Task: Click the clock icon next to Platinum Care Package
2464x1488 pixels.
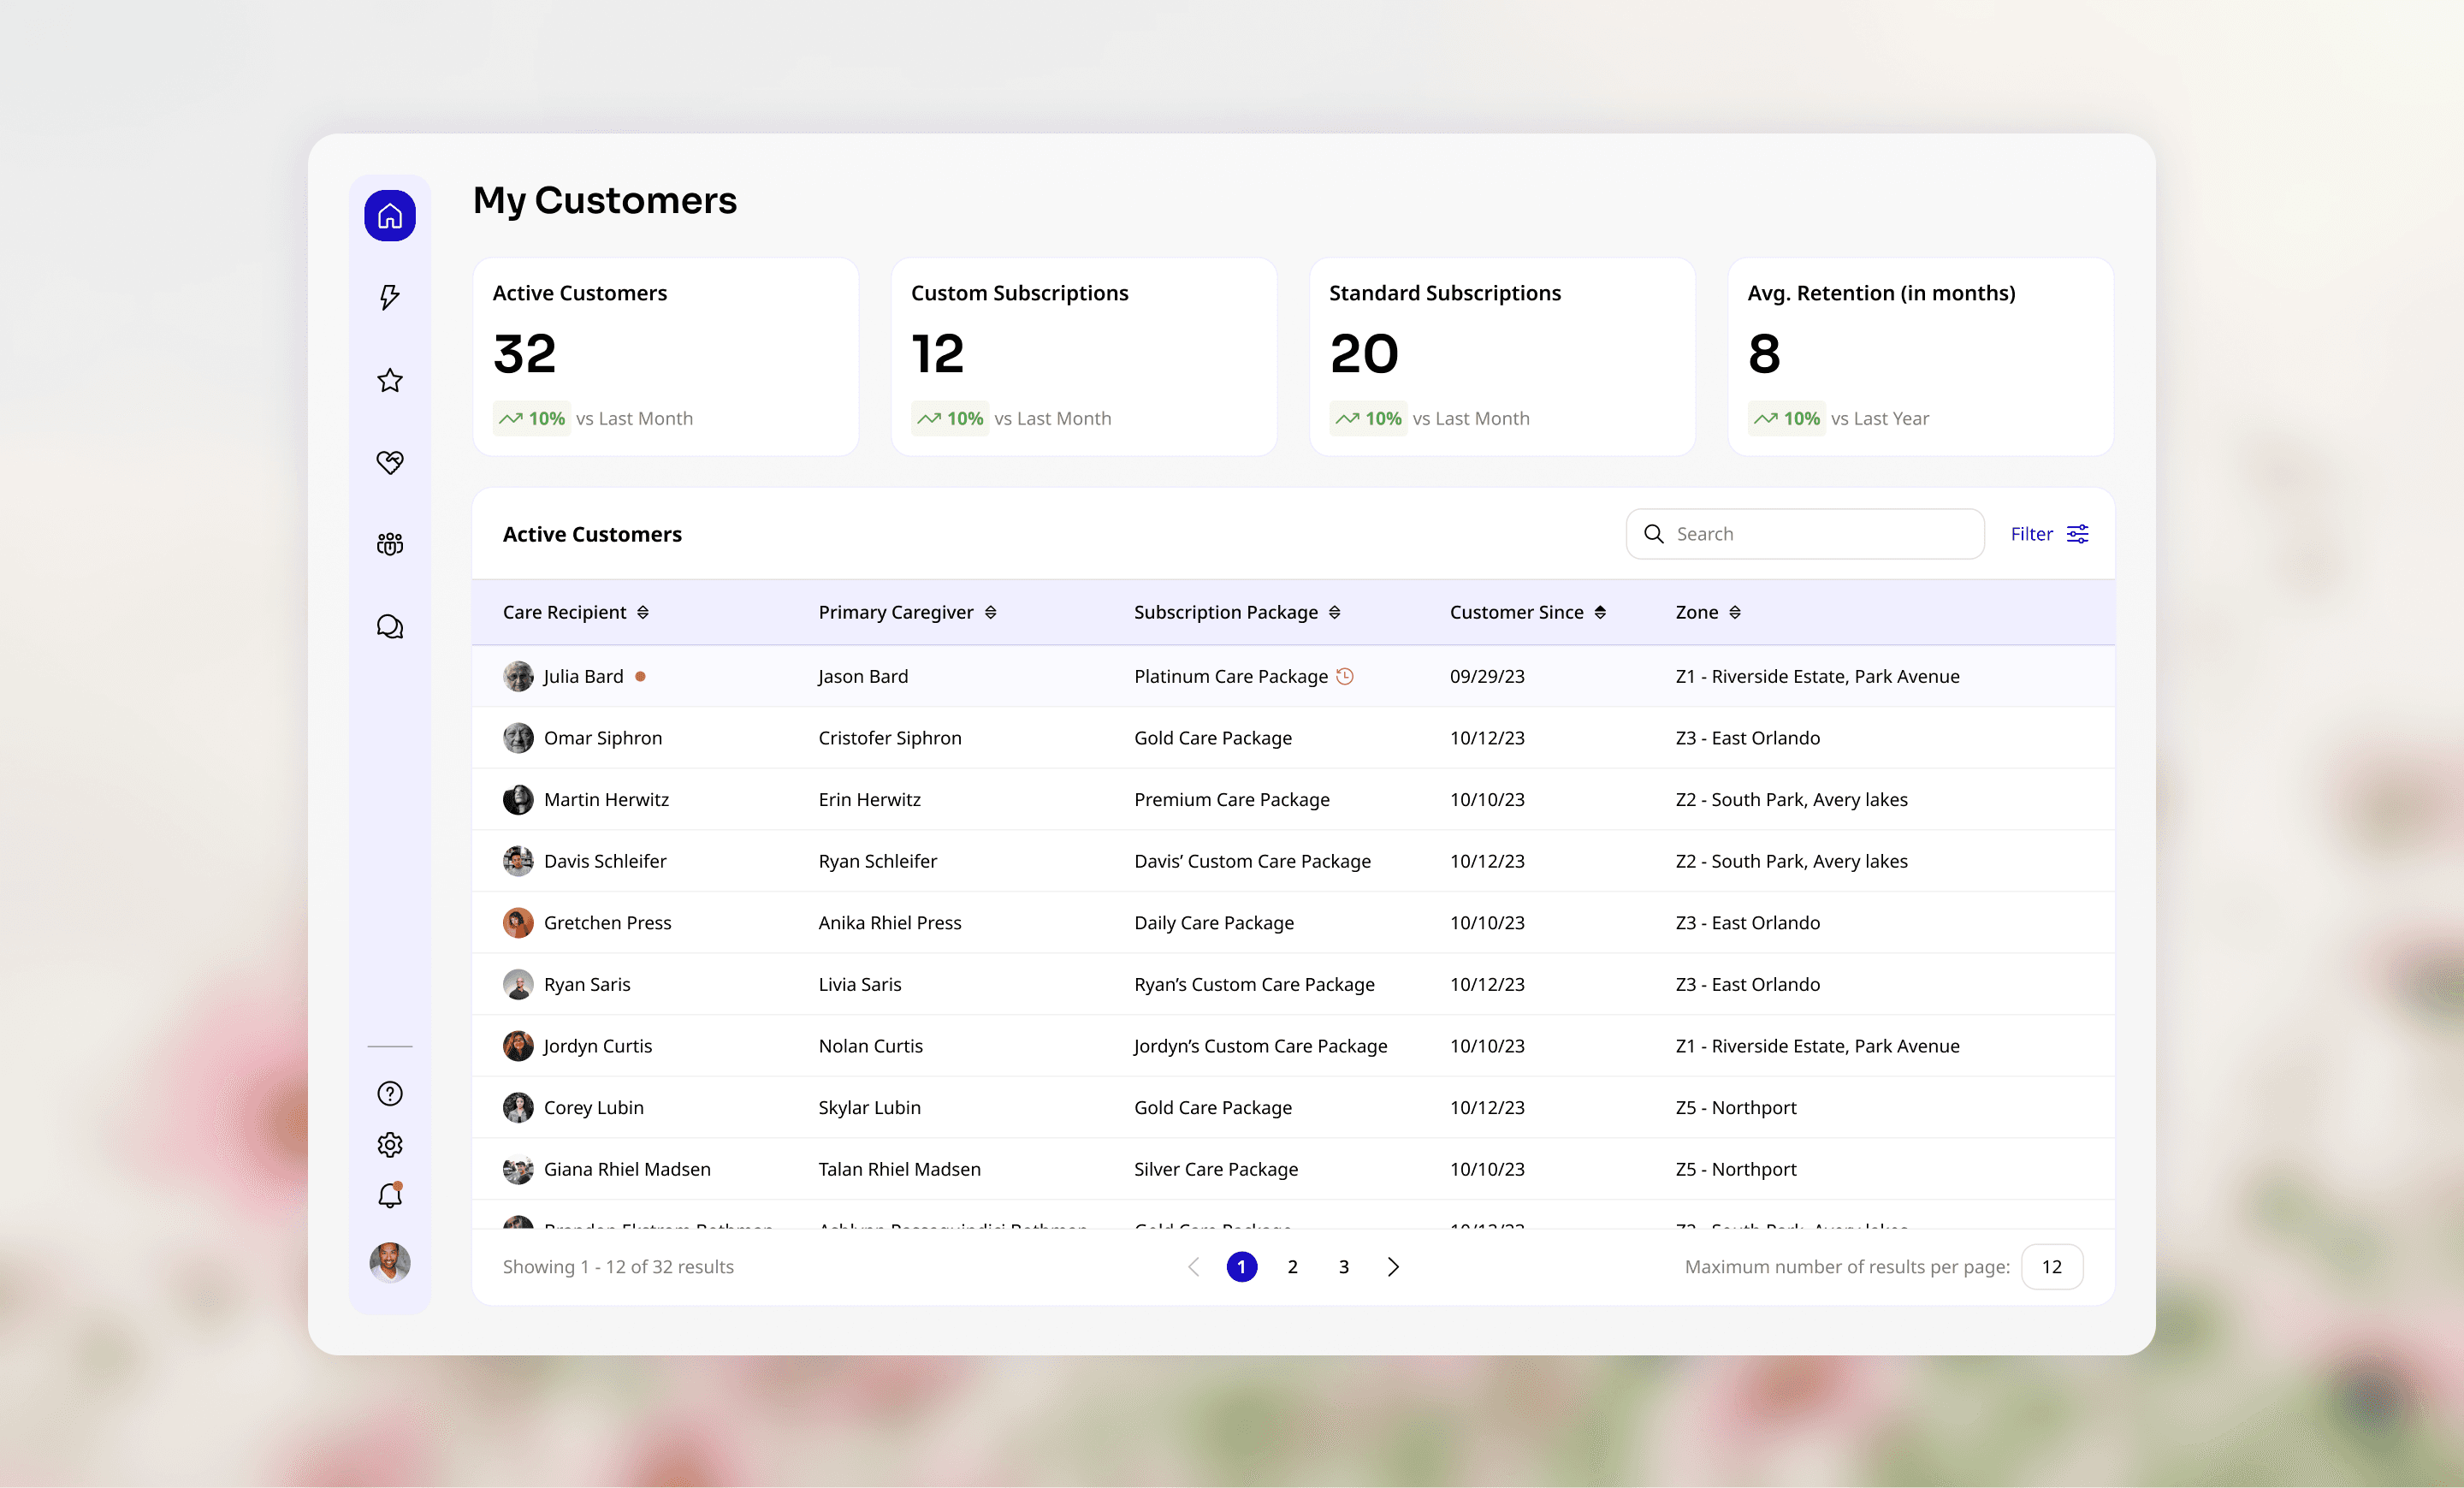Action: (1345, 676)
